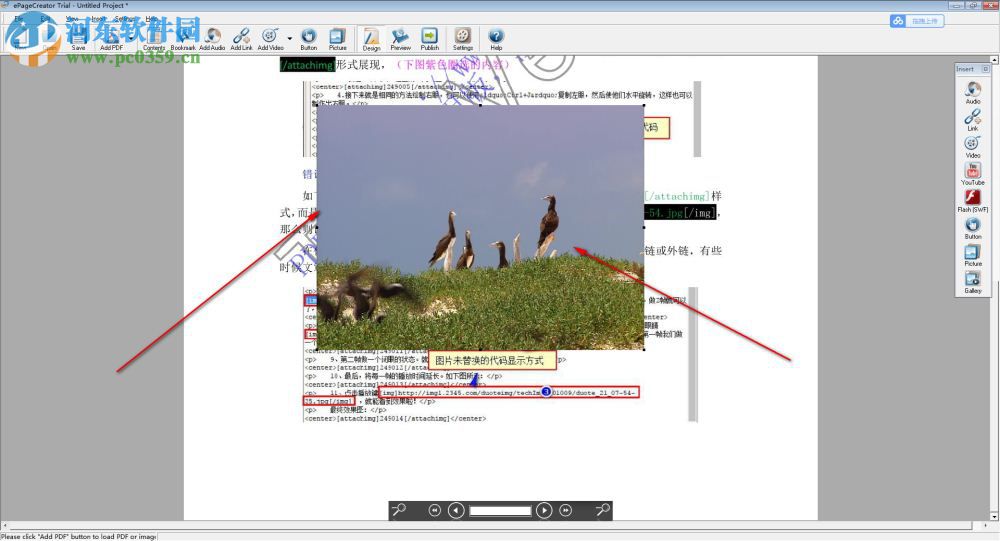The height and width of the screenshot is (541, 1000).
Task: Switch to Preview mode
Action: point(401,38)
